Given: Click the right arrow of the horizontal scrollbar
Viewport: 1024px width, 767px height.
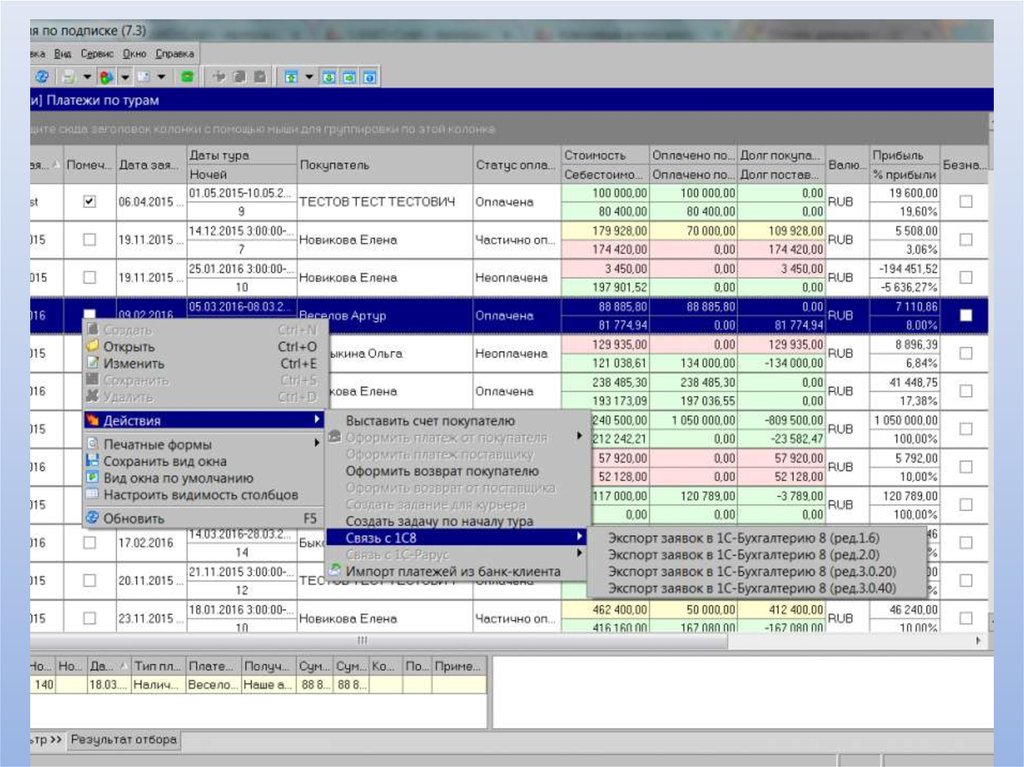Looking at the screenshot, I should 978,640.
